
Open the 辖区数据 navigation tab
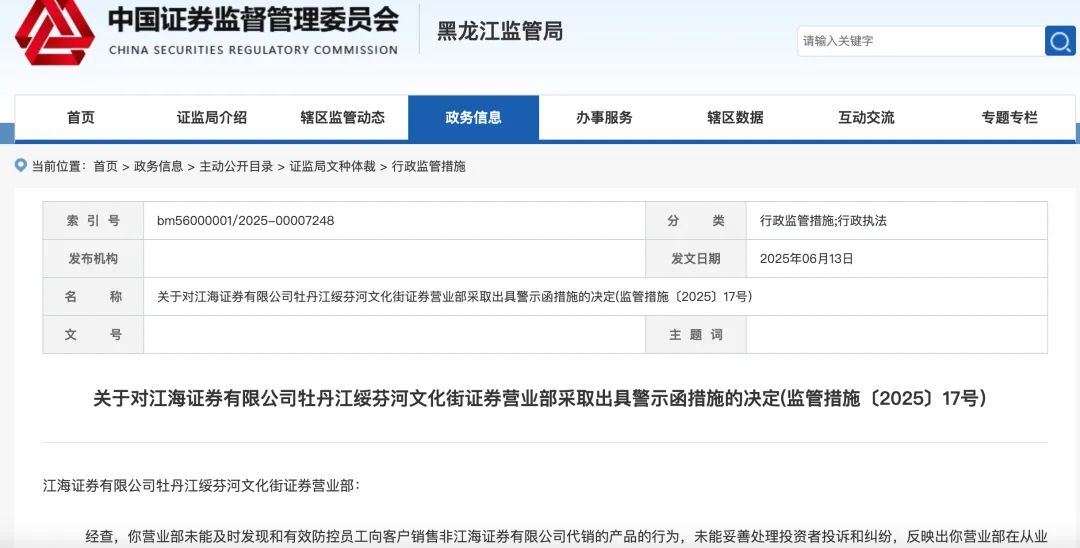tap(735, 118)
